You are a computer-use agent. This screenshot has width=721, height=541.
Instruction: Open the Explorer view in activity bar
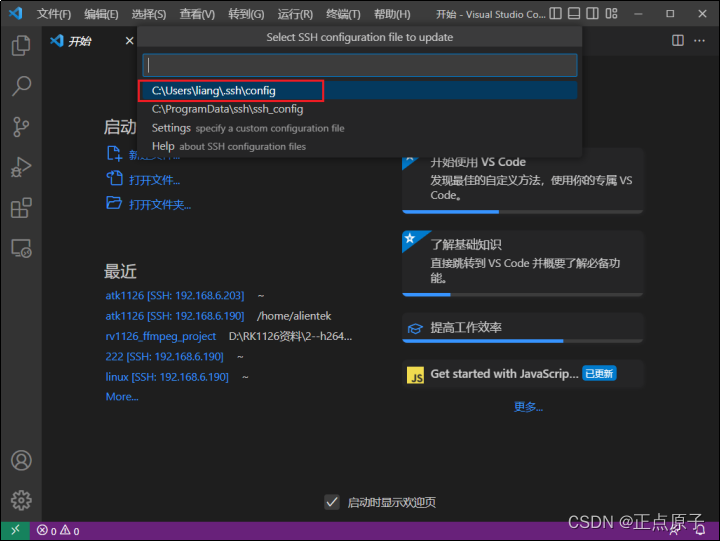click(21, 45)
